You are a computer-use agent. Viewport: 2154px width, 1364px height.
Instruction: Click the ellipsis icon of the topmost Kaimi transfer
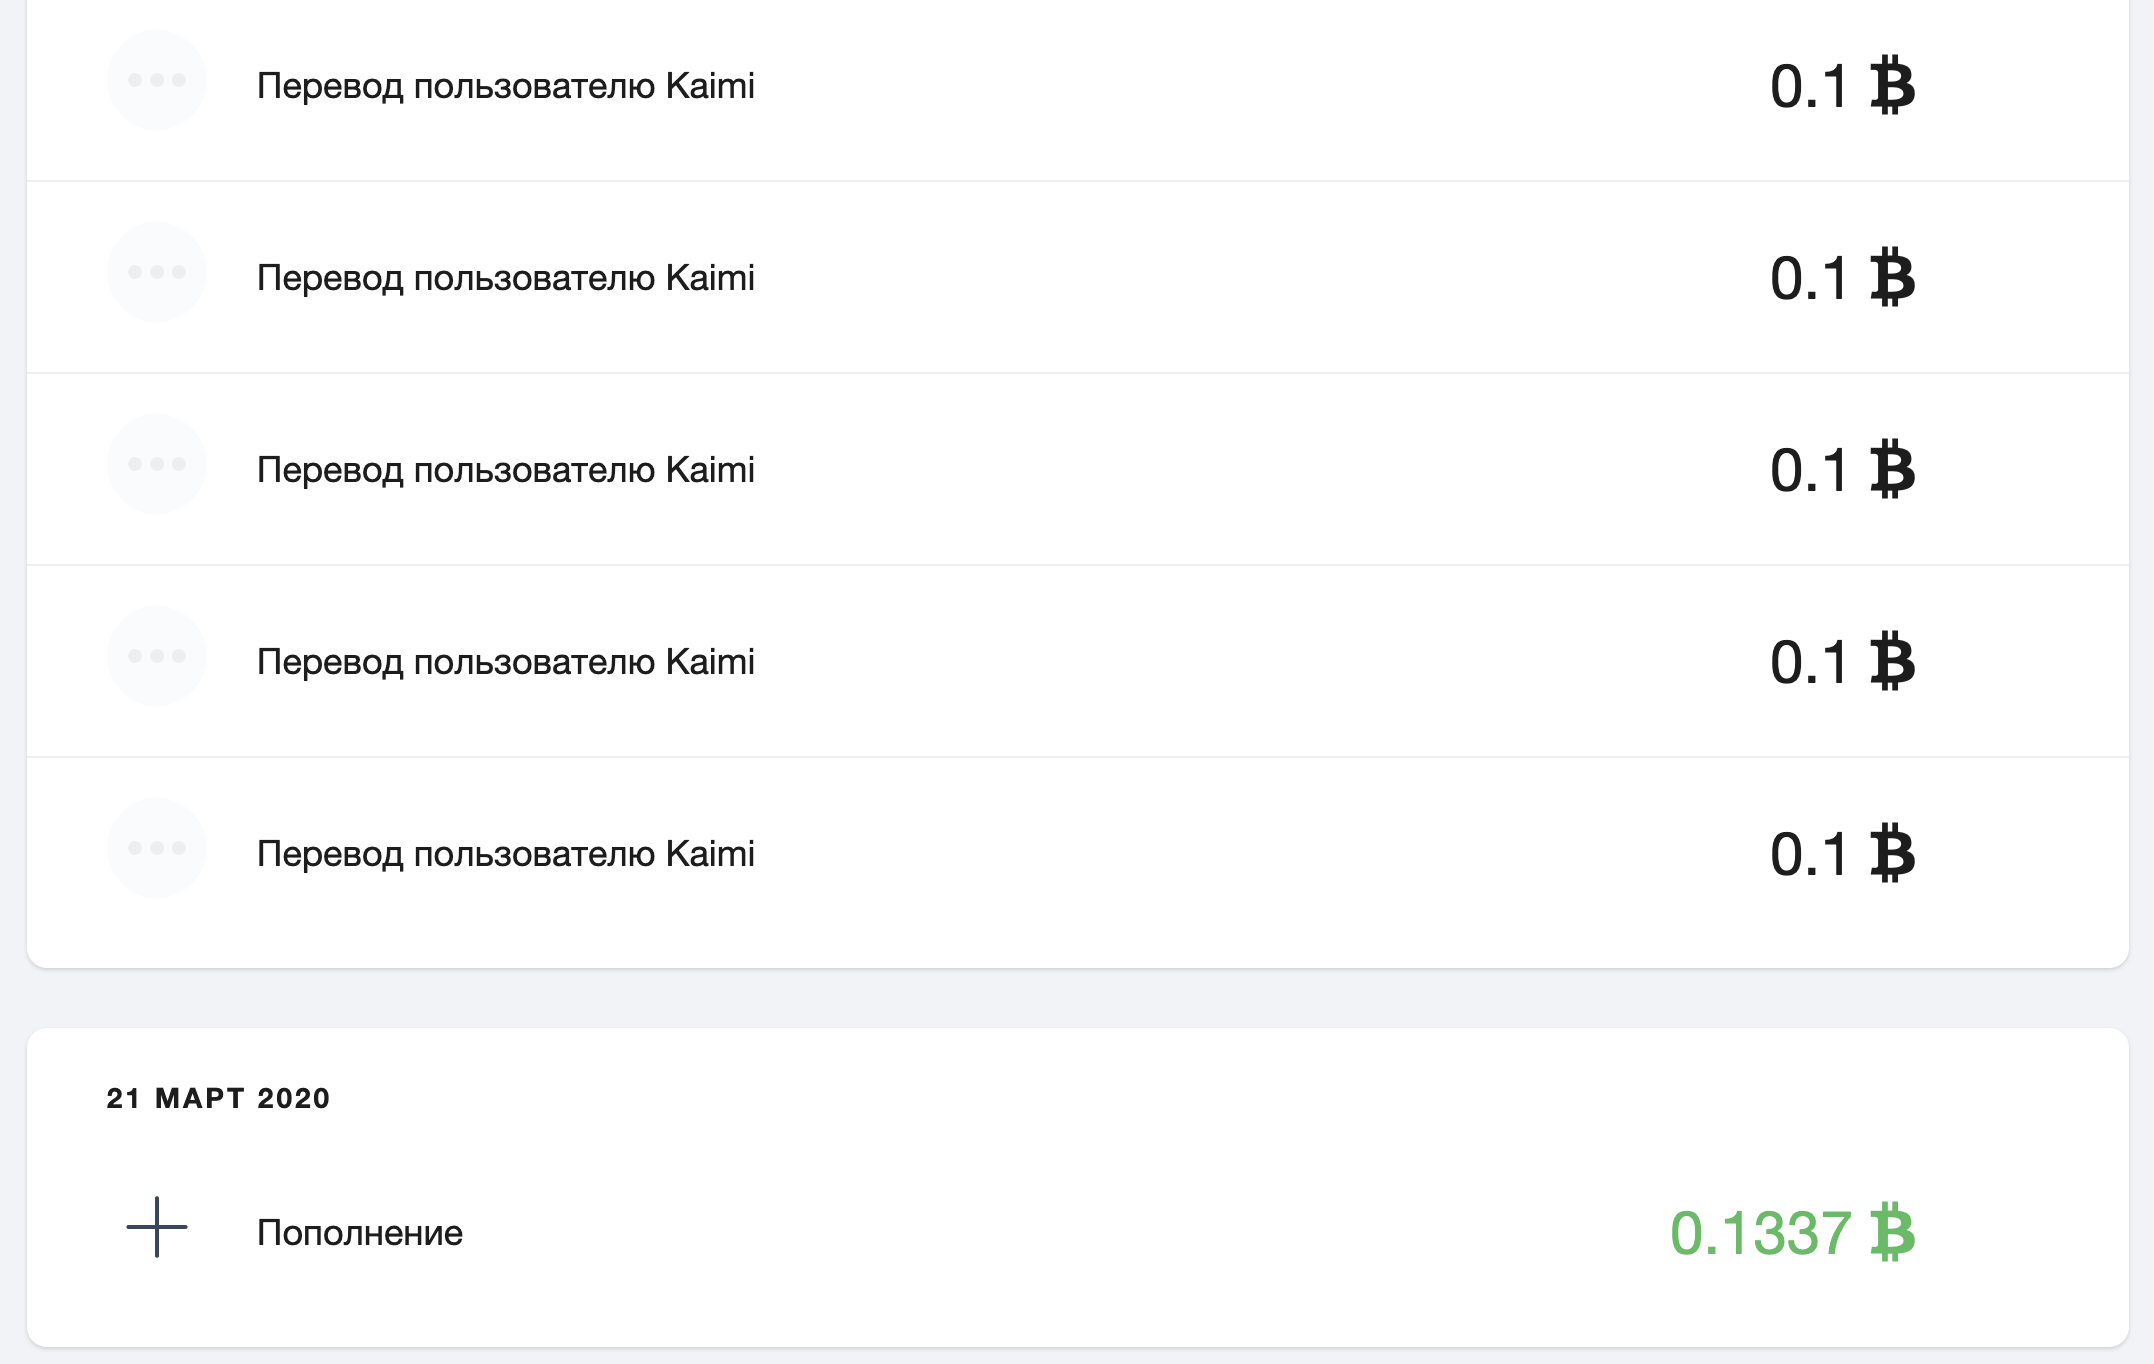click(157, 80)
